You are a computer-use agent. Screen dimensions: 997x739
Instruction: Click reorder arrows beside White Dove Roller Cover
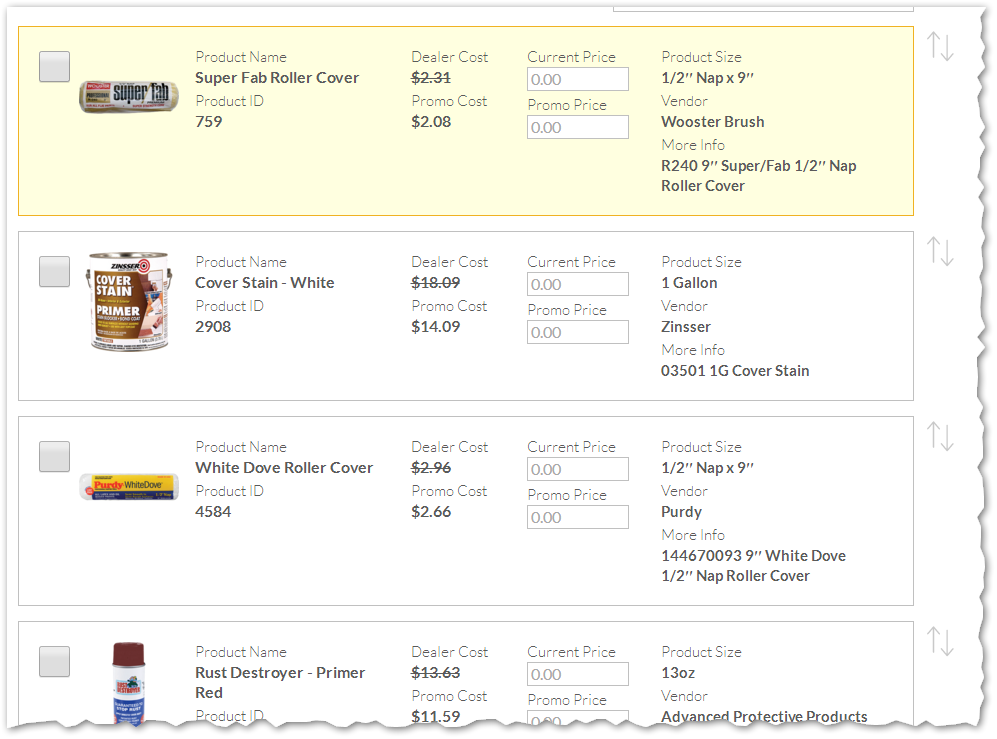[x=940, y=436]
